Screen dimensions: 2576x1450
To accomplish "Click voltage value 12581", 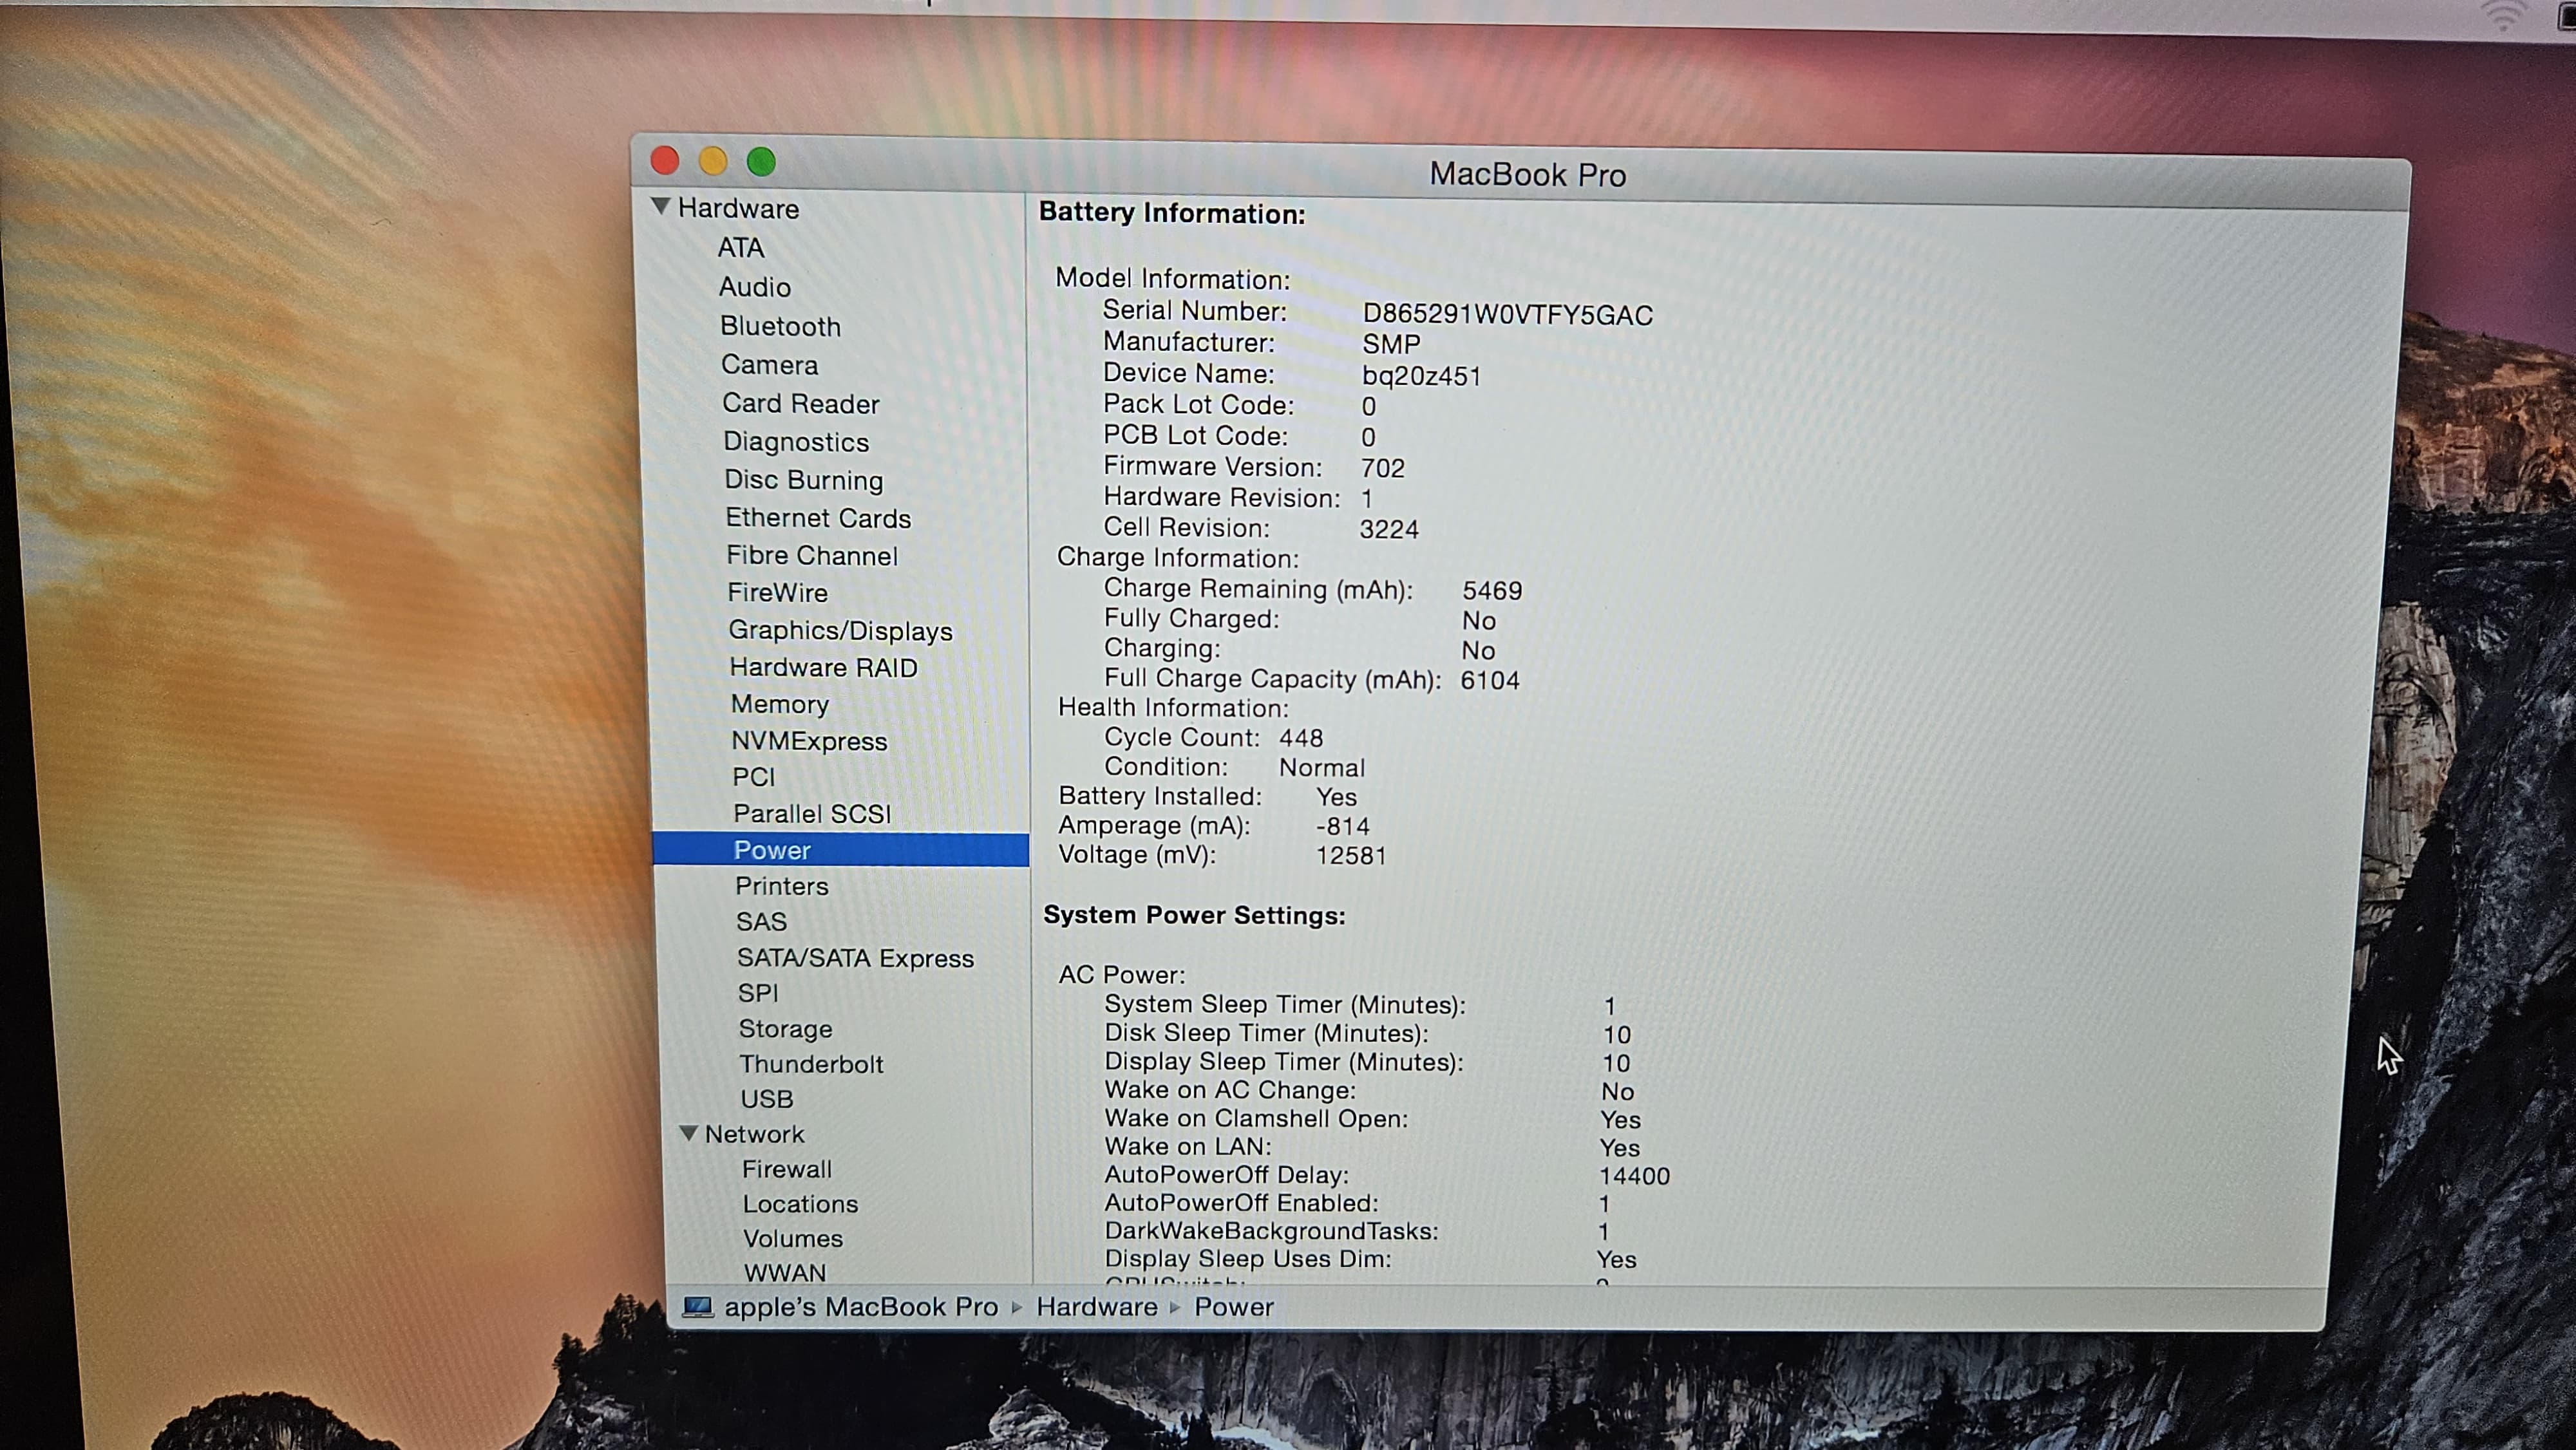I will (x=1351, y=856).
